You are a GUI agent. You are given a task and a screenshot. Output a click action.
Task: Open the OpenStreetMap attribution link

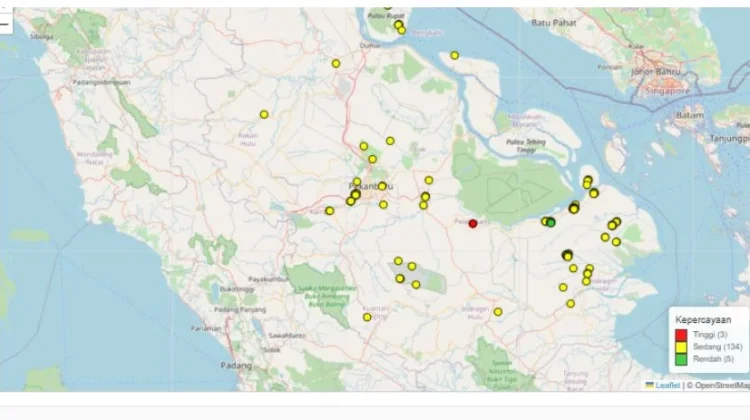click(x=718, y=385)
